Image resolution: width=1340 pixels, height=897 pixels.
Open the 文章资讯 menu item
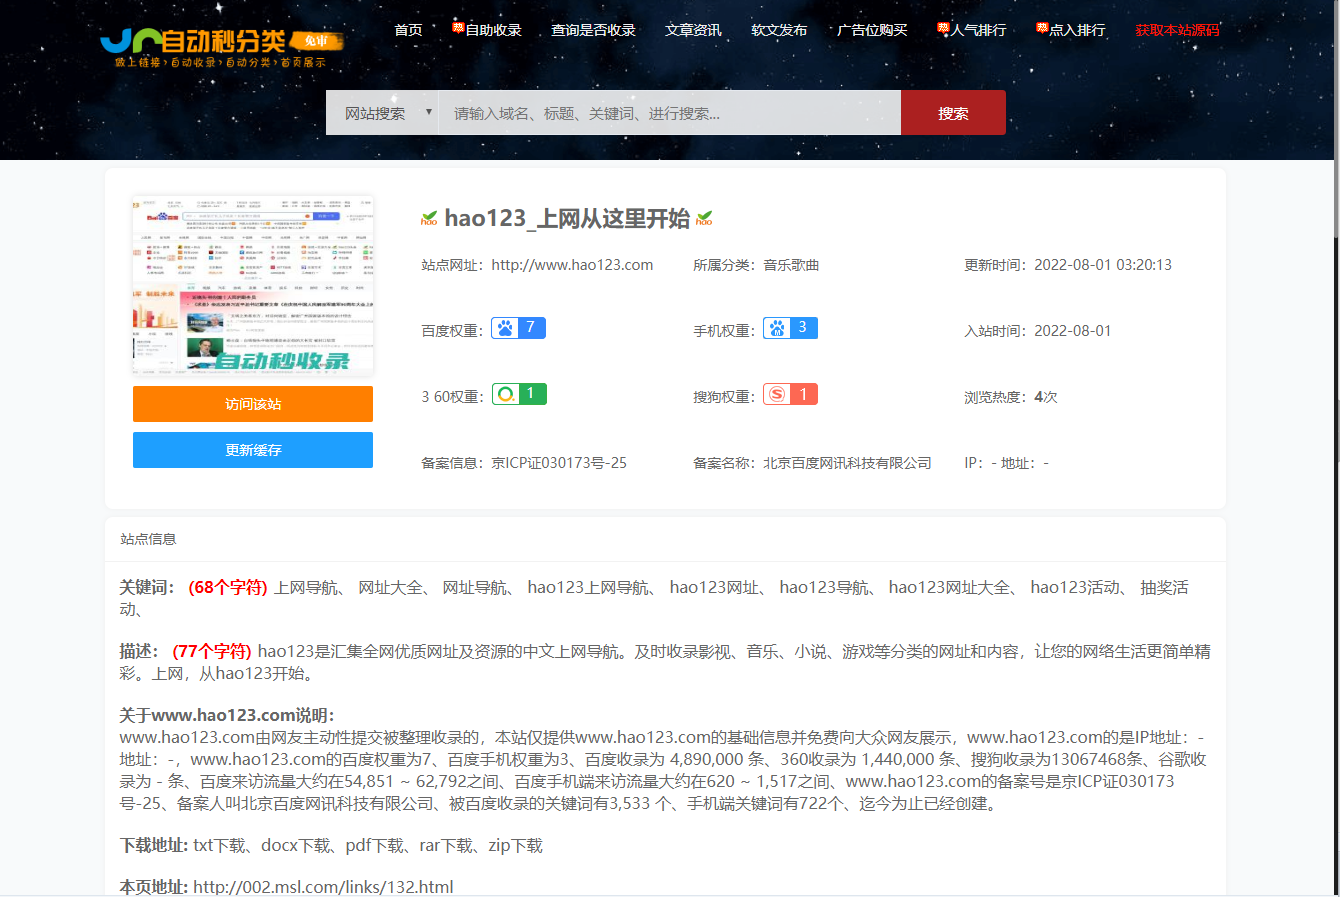pyautogui.click(x=693, y=30)
